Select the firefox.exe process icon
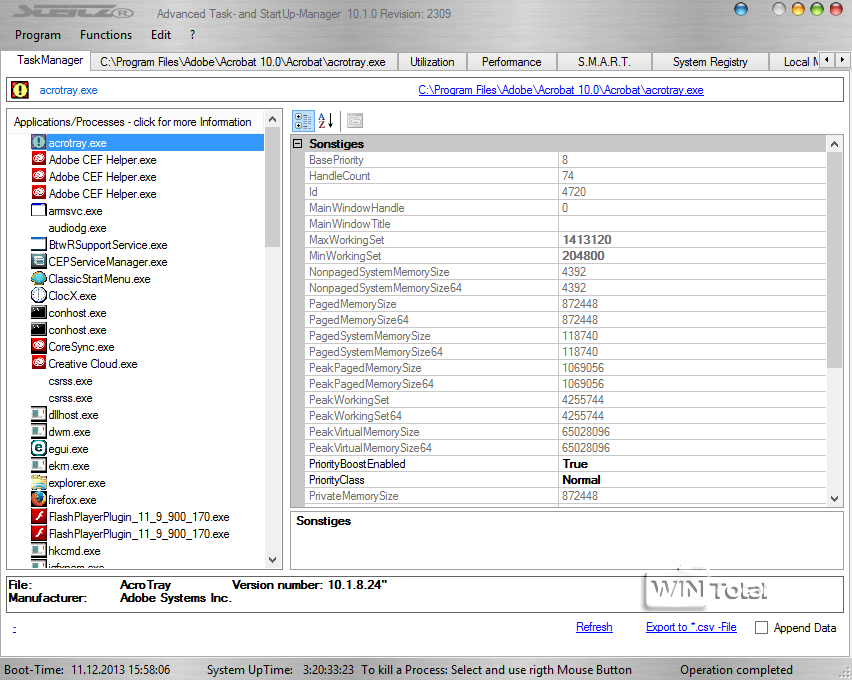The width and height of the screenshot is (852, 680). (39, 500)
